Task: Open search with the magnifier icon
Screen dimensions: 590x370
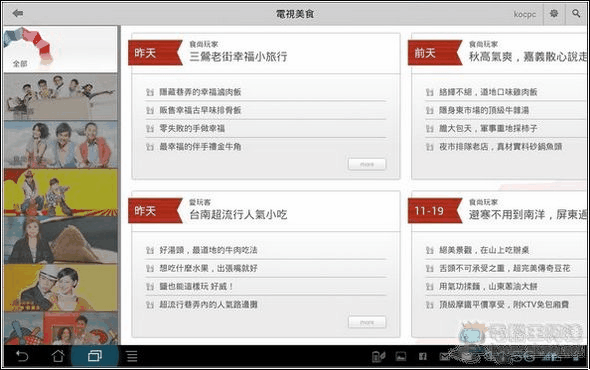Action: [576, 14]
